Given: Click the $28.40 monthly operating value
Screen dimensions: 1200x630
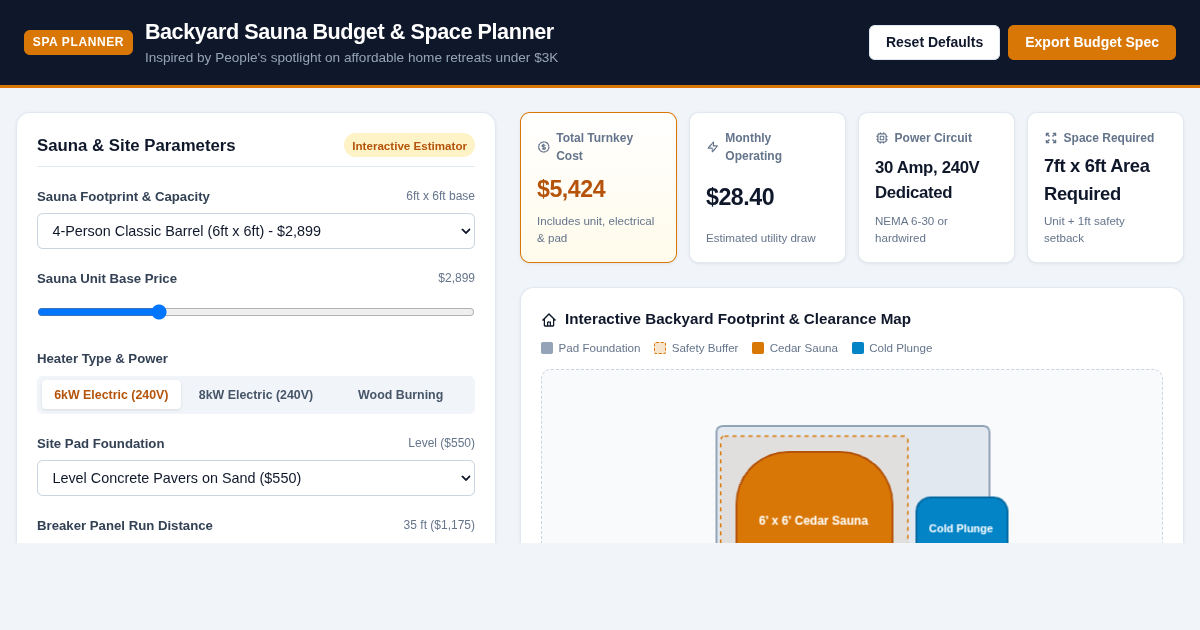Looking at the screenshot, I should coord(740,197).
